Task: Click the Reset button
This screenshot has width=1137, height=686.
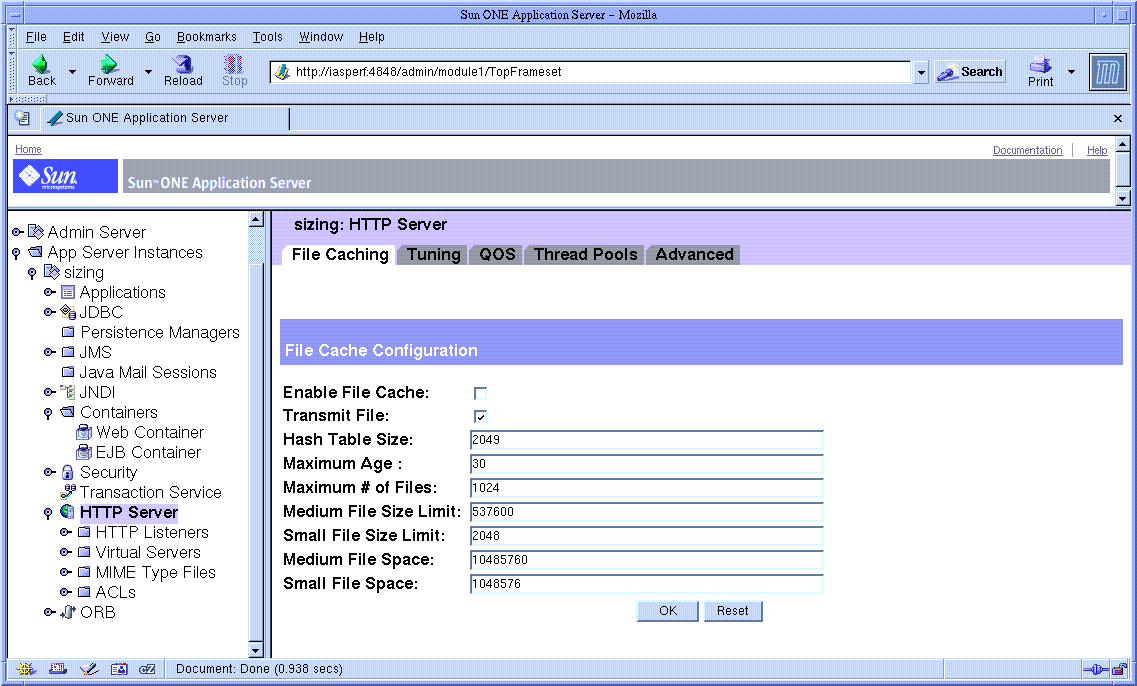Action: [x=732, y=611]
